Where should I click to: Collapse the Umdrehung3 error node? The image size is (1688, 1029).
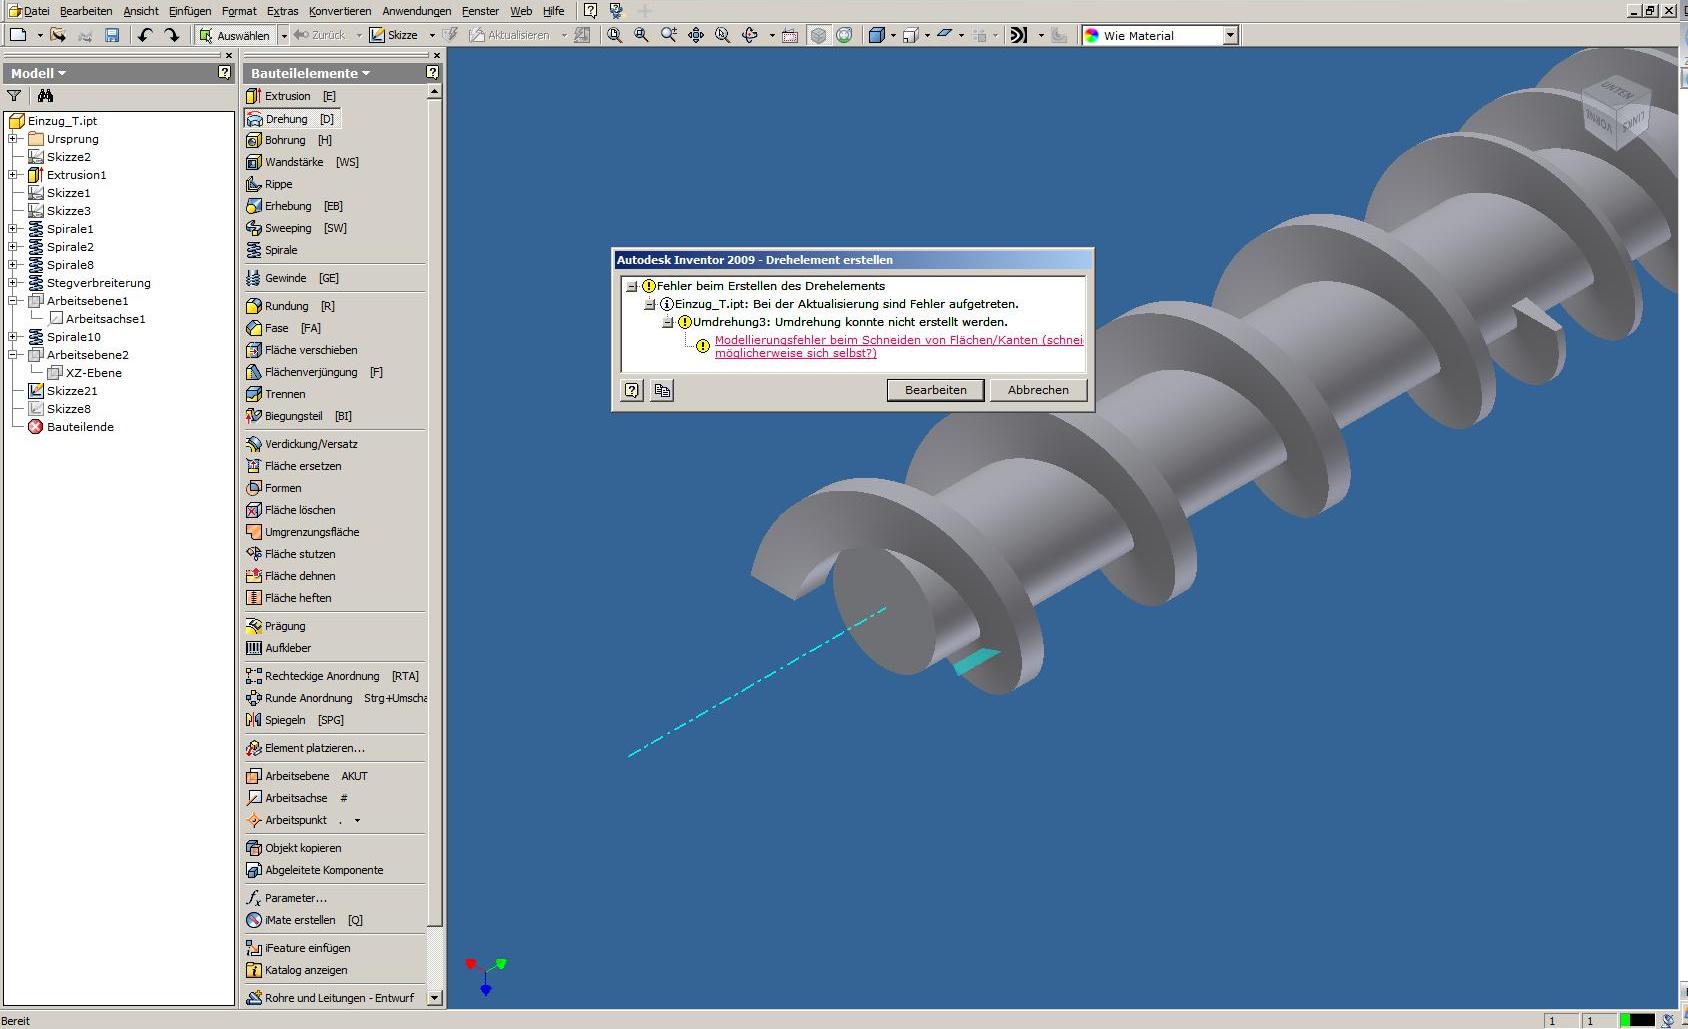point(668,322)
